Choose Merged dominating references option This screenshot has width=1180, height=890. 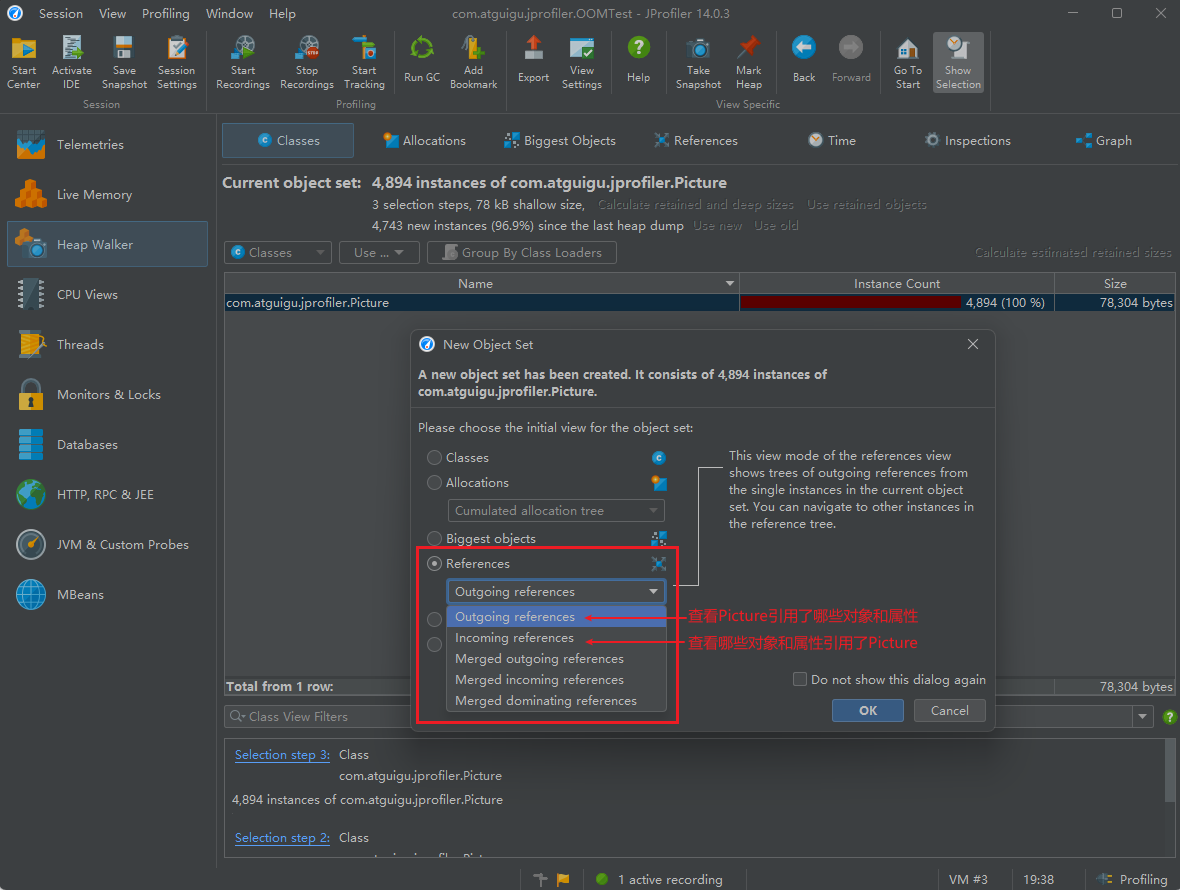pos(556,701)
